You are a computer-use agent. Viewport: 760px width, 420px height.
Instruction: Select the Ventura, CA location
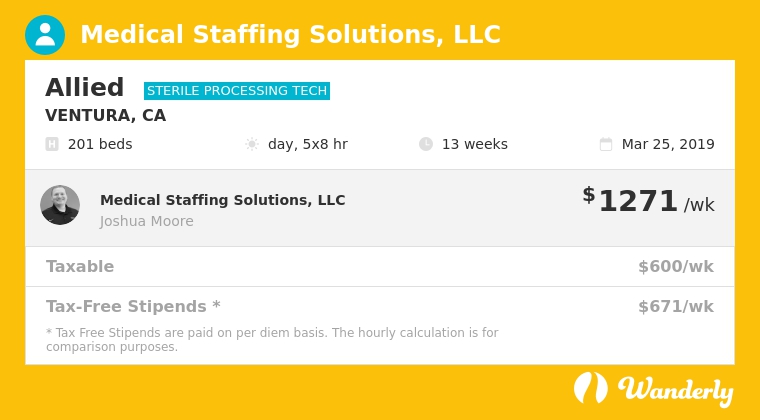tap(106, 115)
